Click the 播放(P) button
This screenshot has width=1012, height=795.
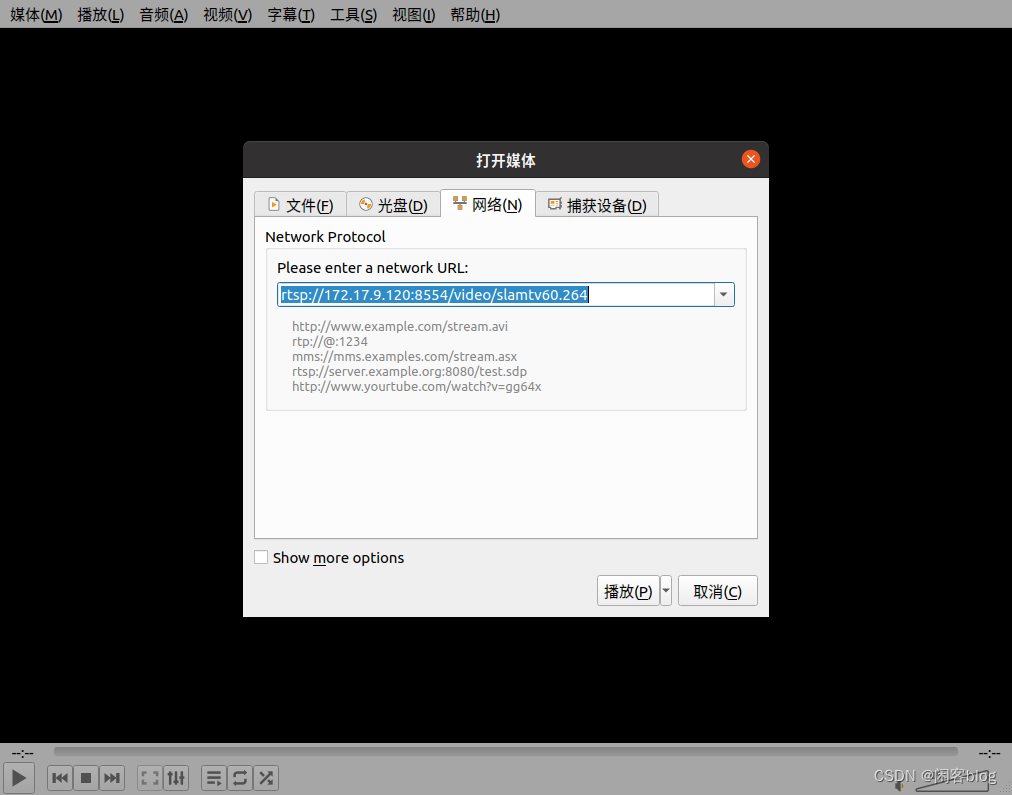[628, 590]
